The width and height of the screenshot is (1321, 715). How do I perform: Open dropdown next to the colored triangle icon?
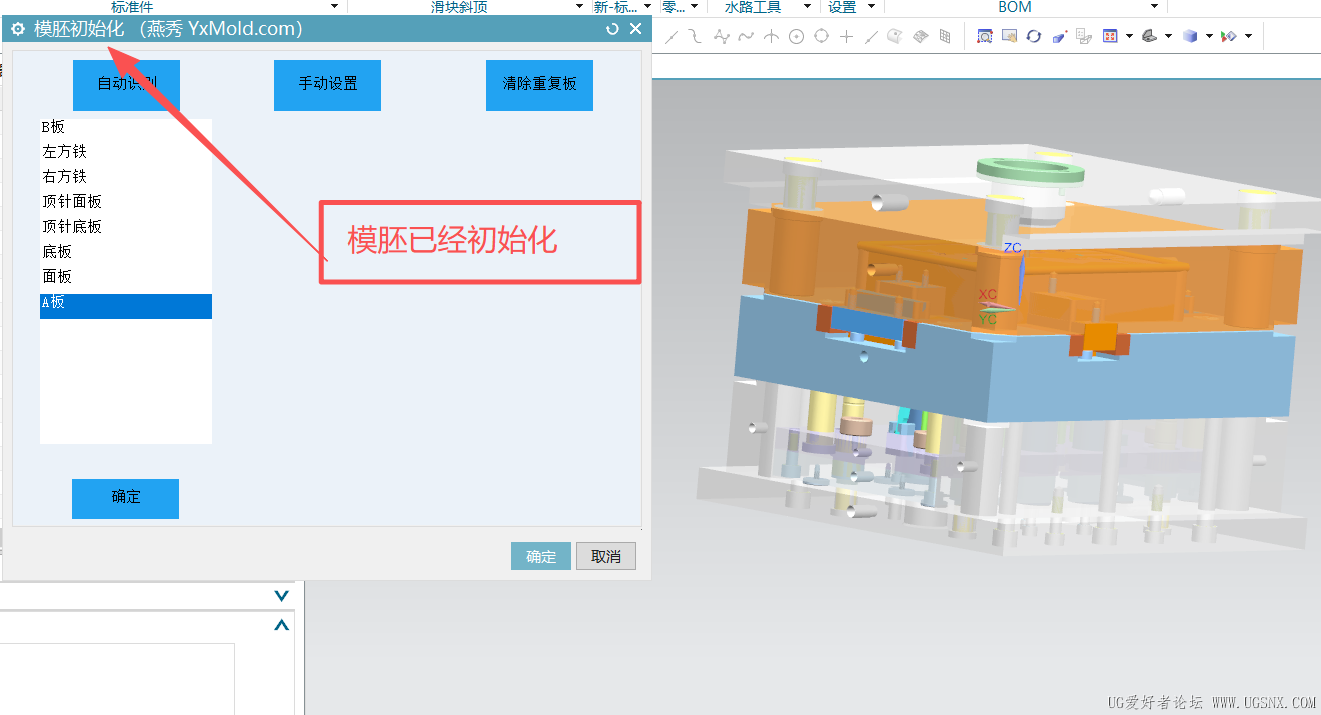point(1248,36)
